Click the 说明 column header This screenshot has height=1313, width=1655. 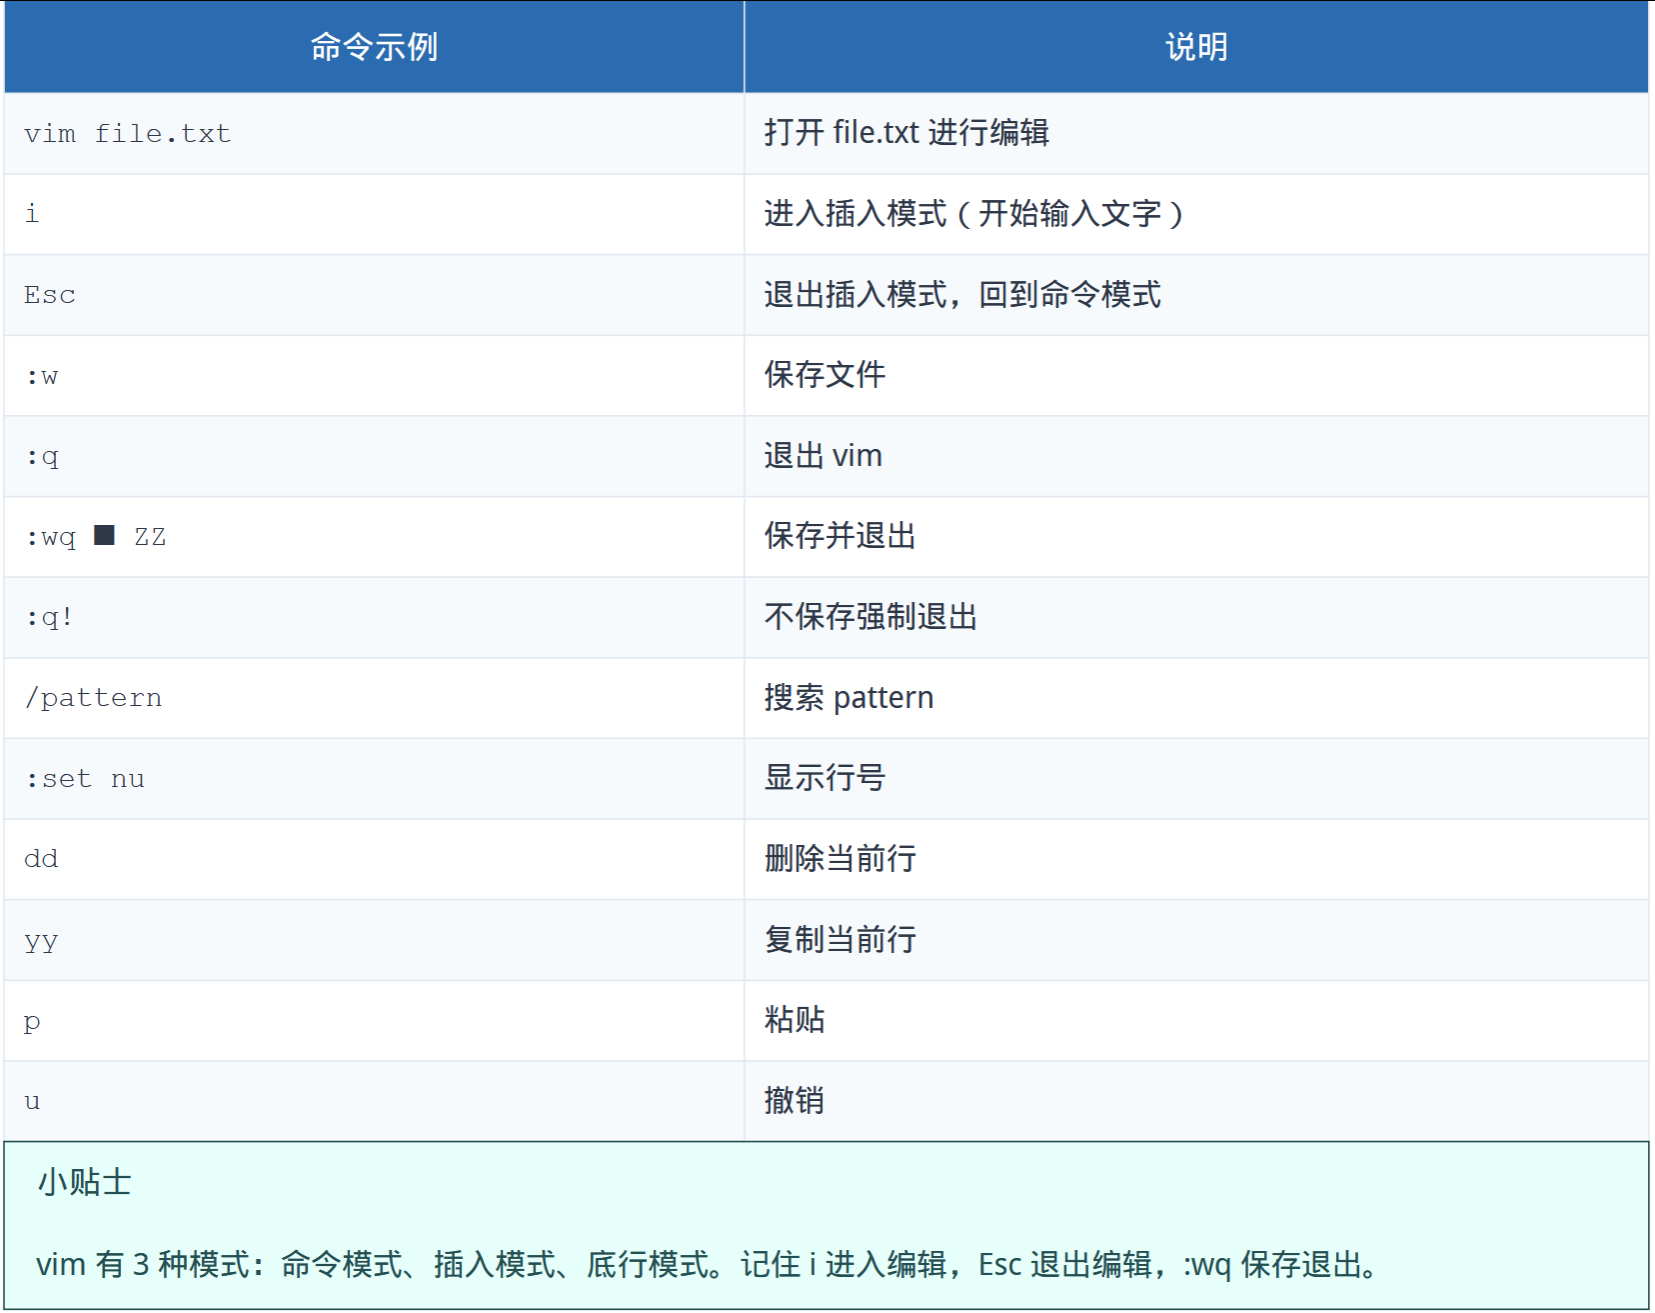[x=1196, y=47]
